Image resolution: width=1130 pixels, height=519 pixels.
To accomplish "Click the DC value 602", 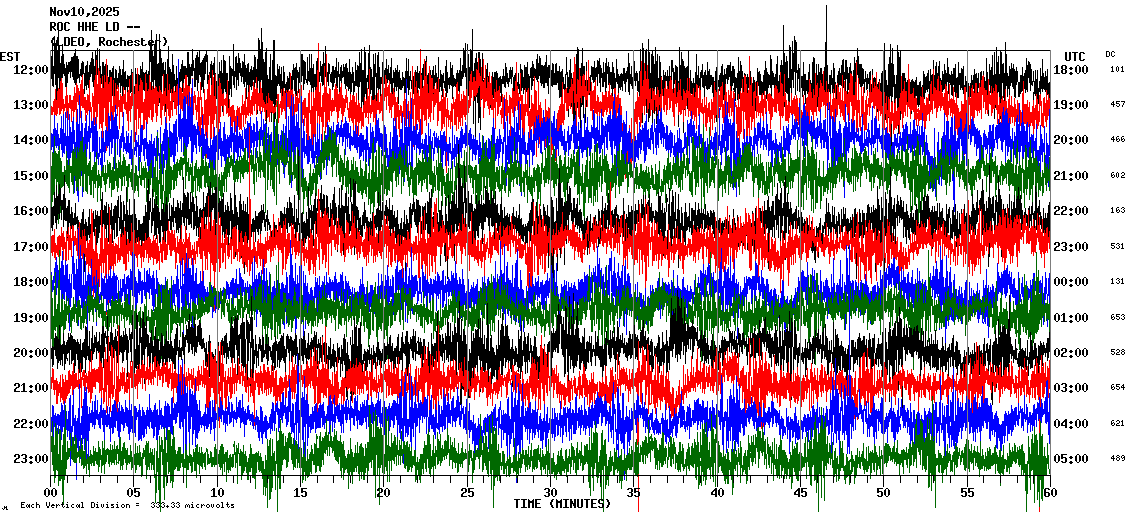I will 1117,176.
